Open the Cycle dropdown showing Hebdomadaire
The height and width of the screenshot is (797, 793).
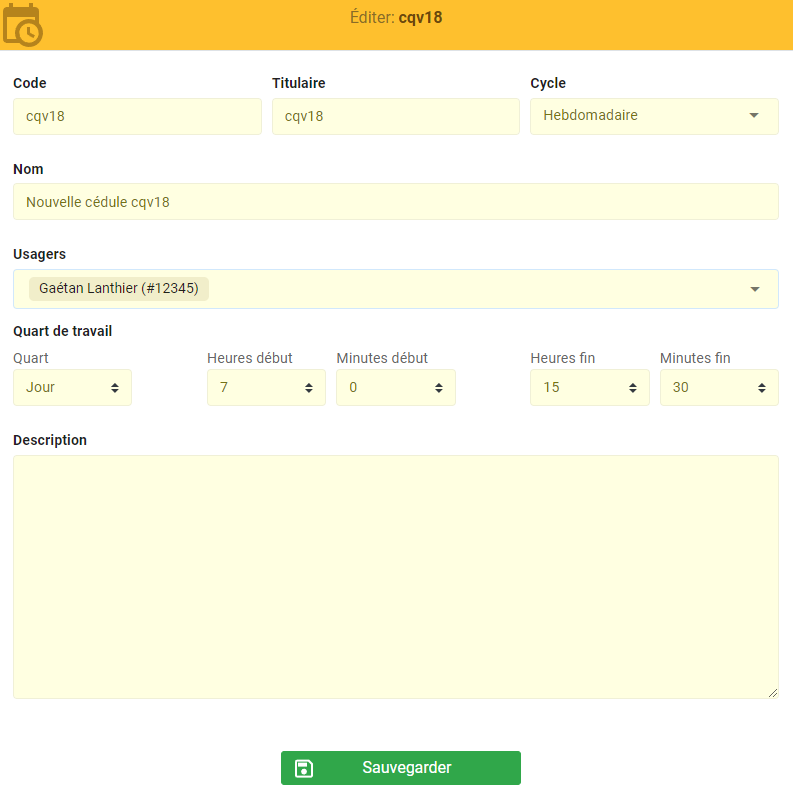654,116
